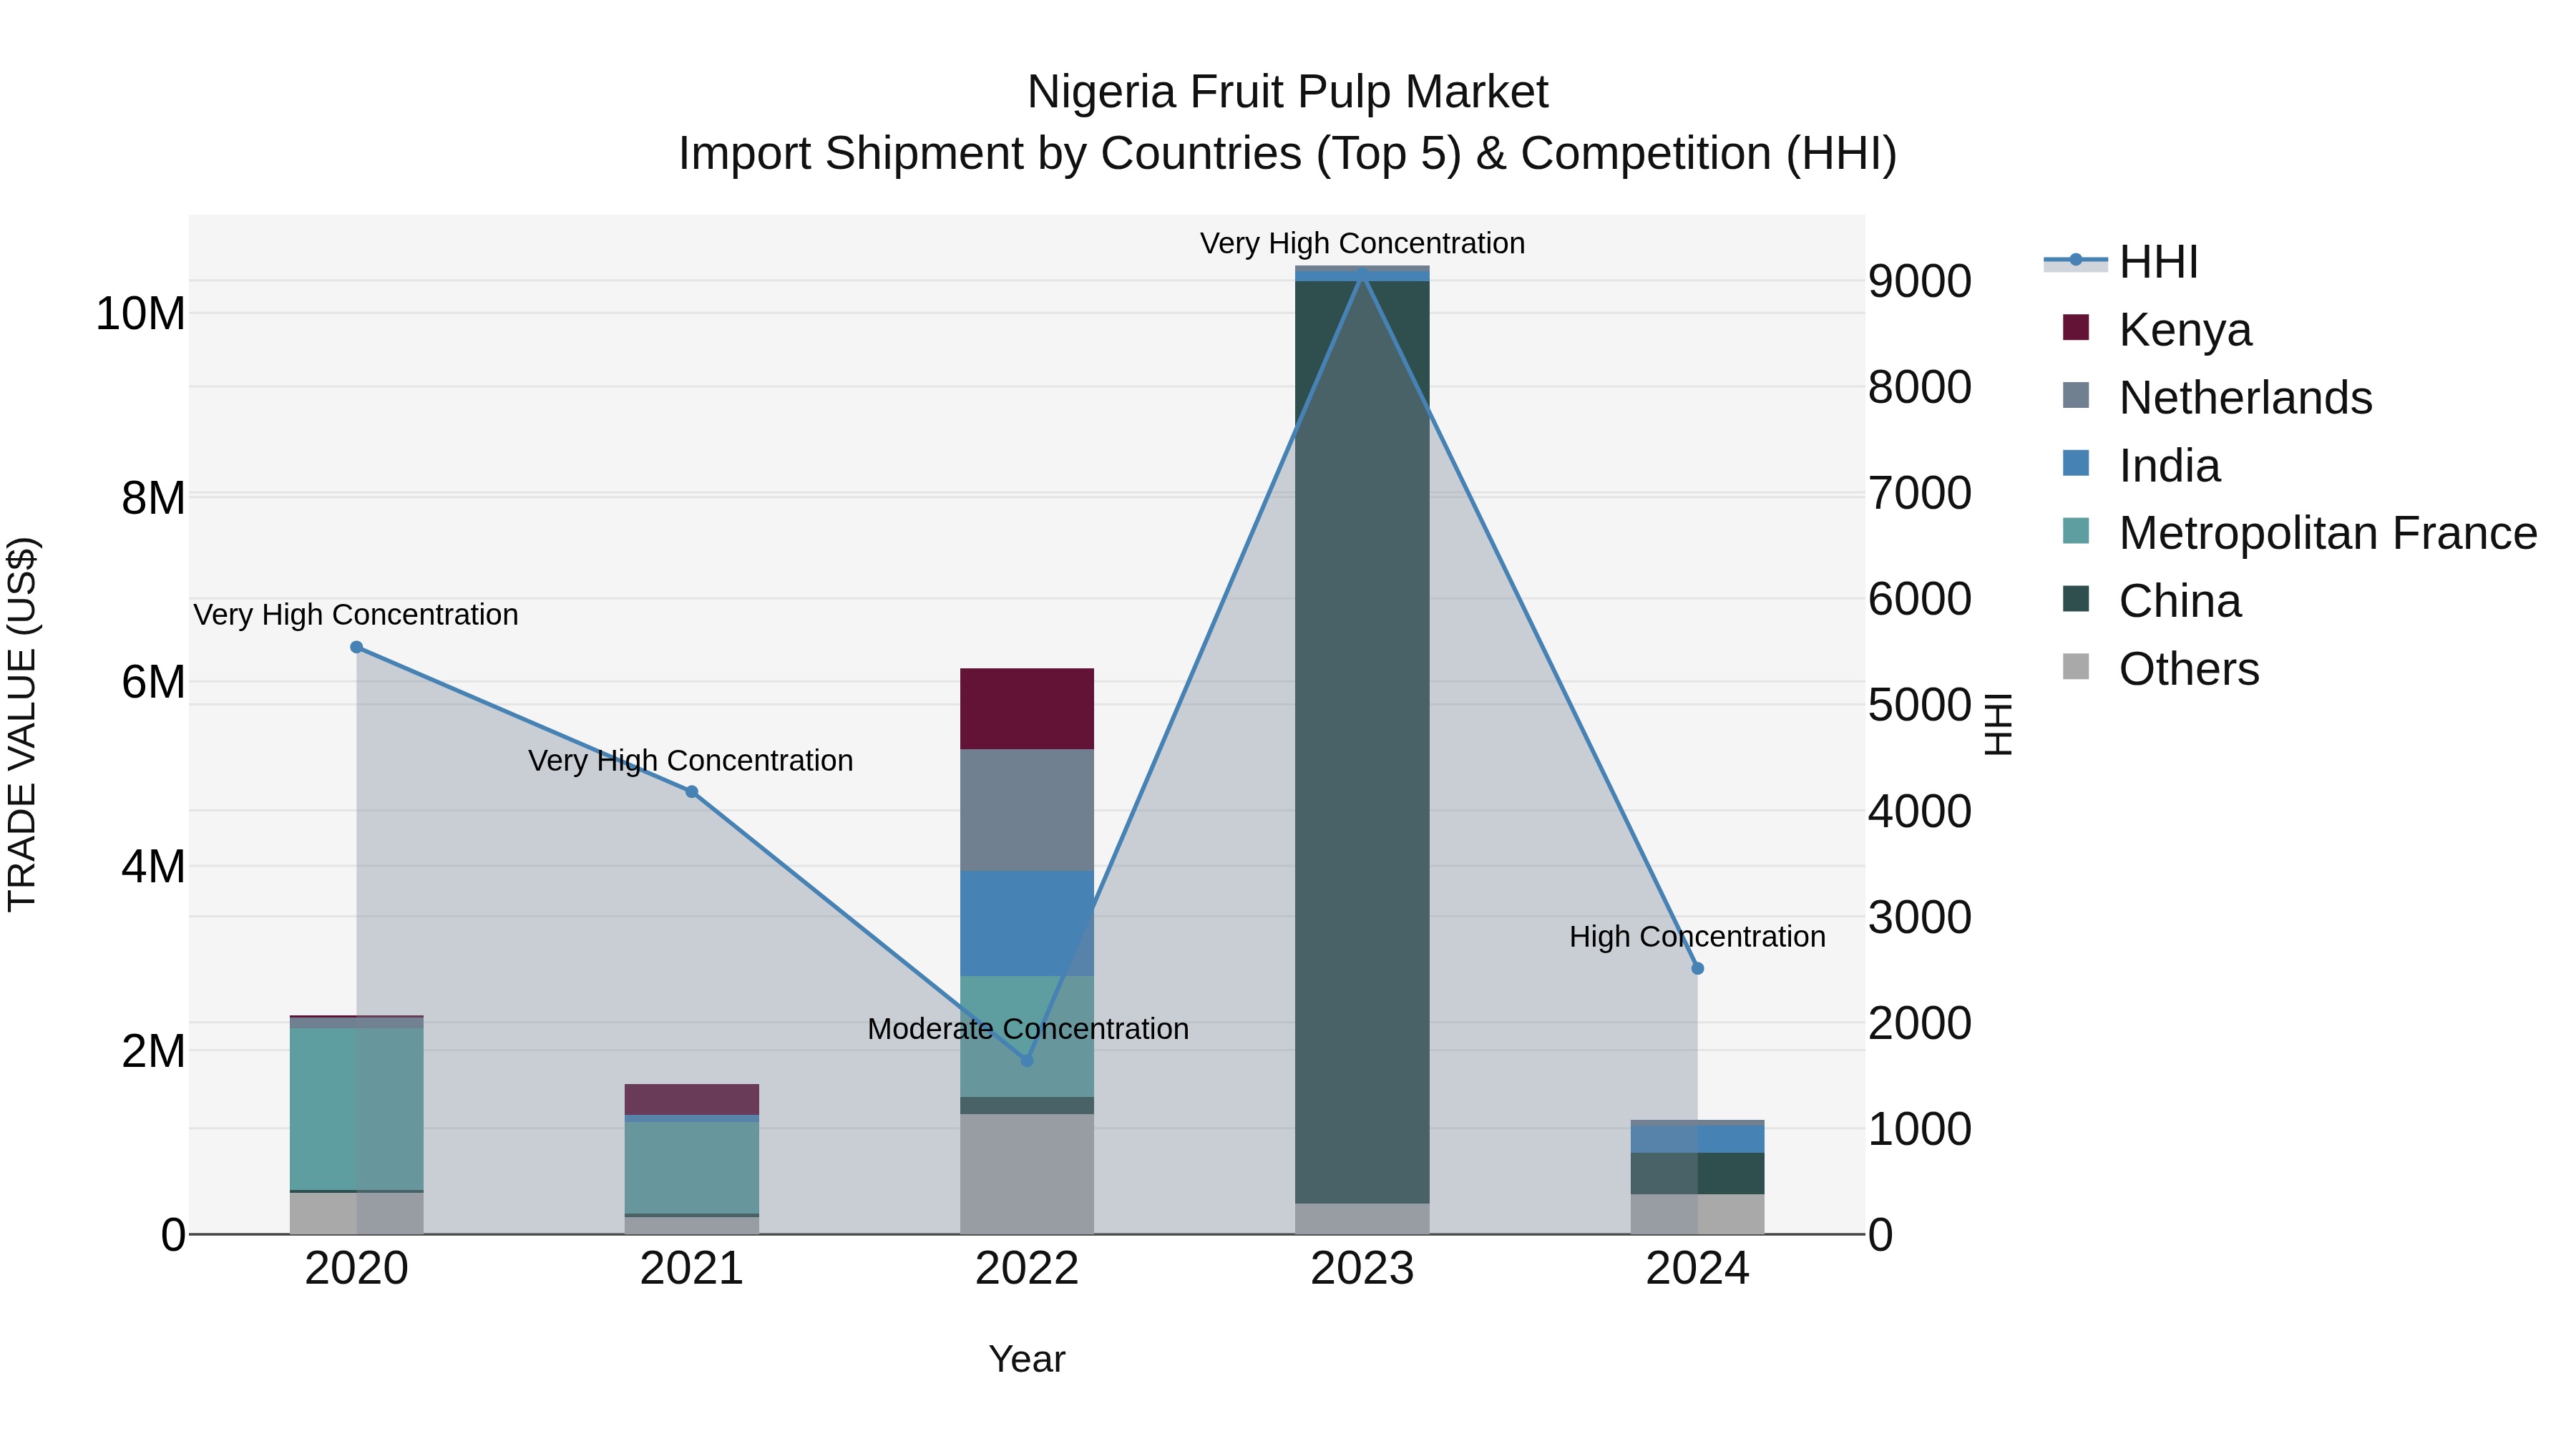
Task: Click the 'Very High Concentration' annotation above 2021
Action: (x=691, y=760)
